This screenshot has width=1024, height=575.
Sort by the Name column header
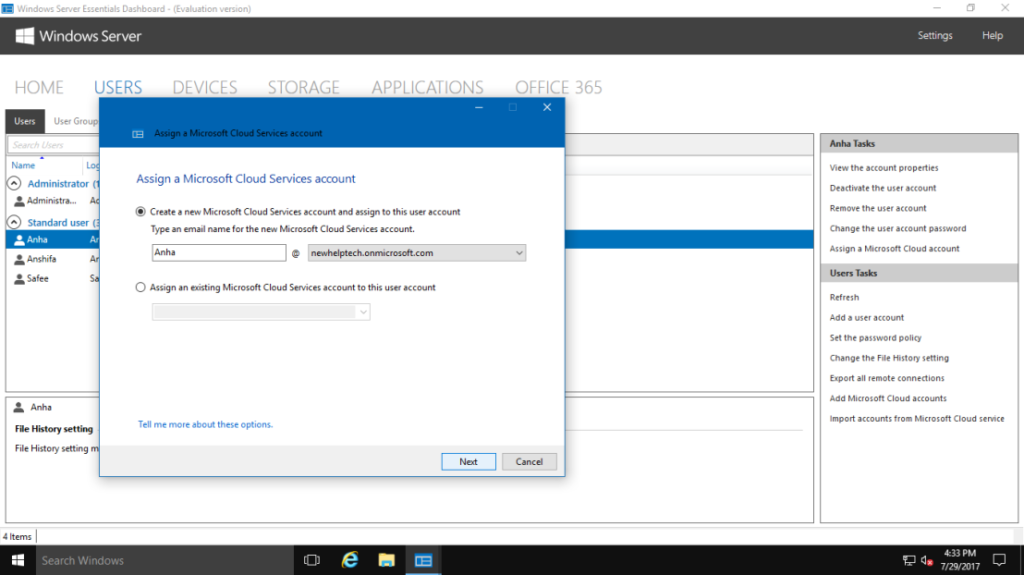[x=24, y=165]
